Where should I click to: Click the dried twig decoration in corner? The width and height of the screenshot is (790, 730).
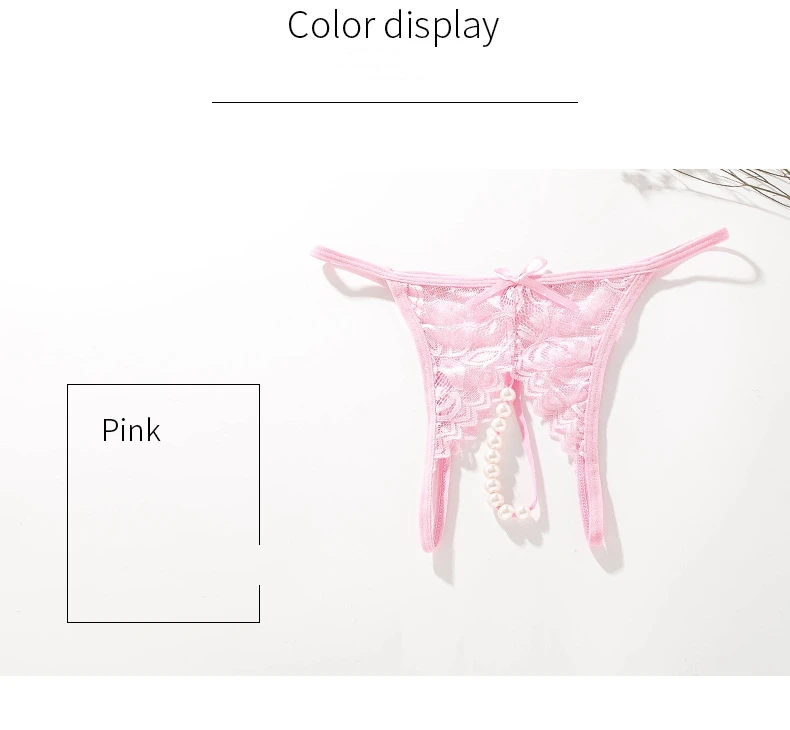pos(715,185)
